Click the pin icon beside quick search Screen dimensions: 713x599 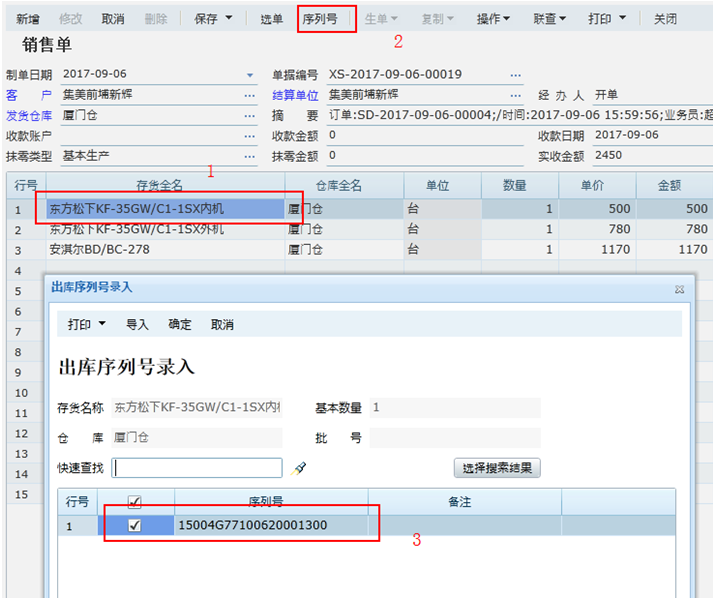pyautogui.click(x=298, y=467)
